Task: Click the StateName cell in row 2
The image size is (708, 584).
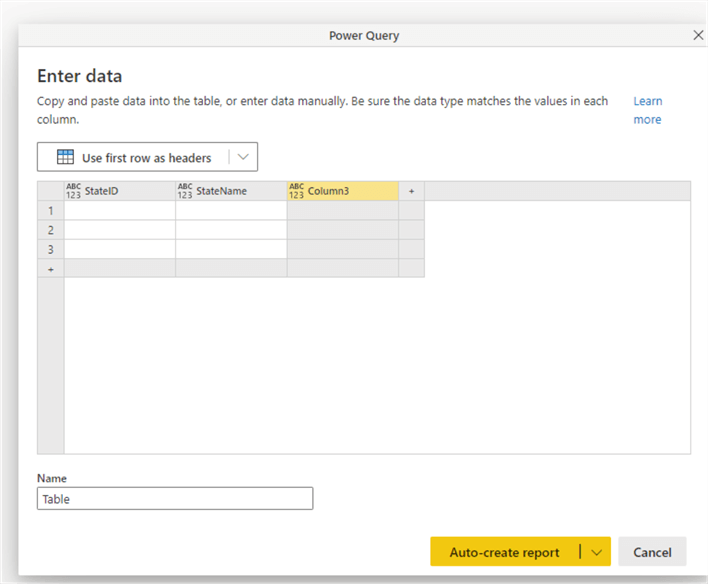Action: (231, 230)
